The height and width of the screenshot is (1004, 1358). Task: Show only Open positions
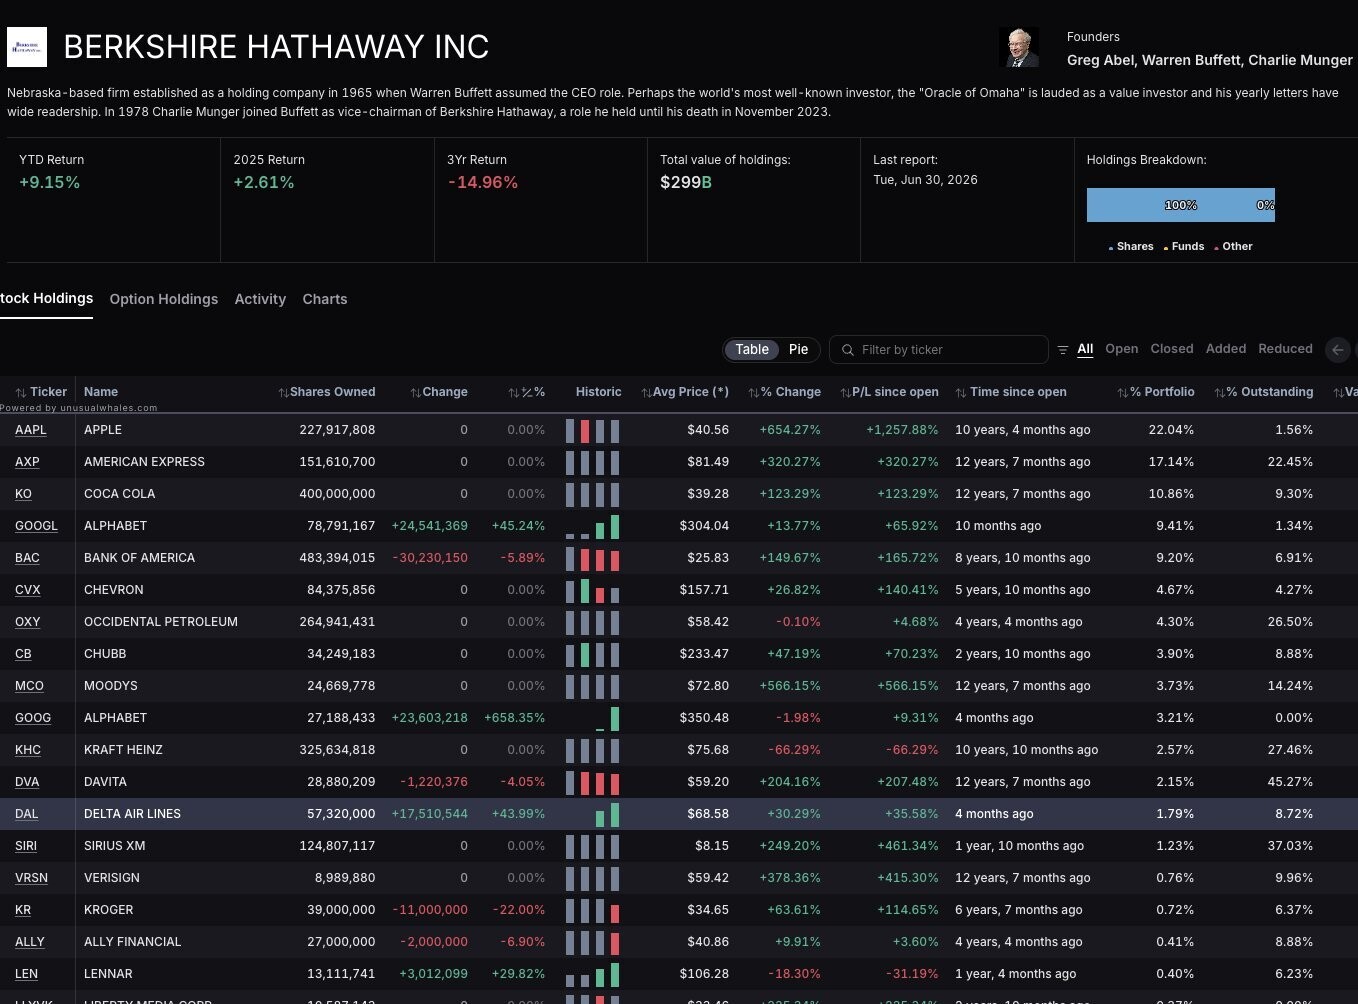tap(1121, 349)
